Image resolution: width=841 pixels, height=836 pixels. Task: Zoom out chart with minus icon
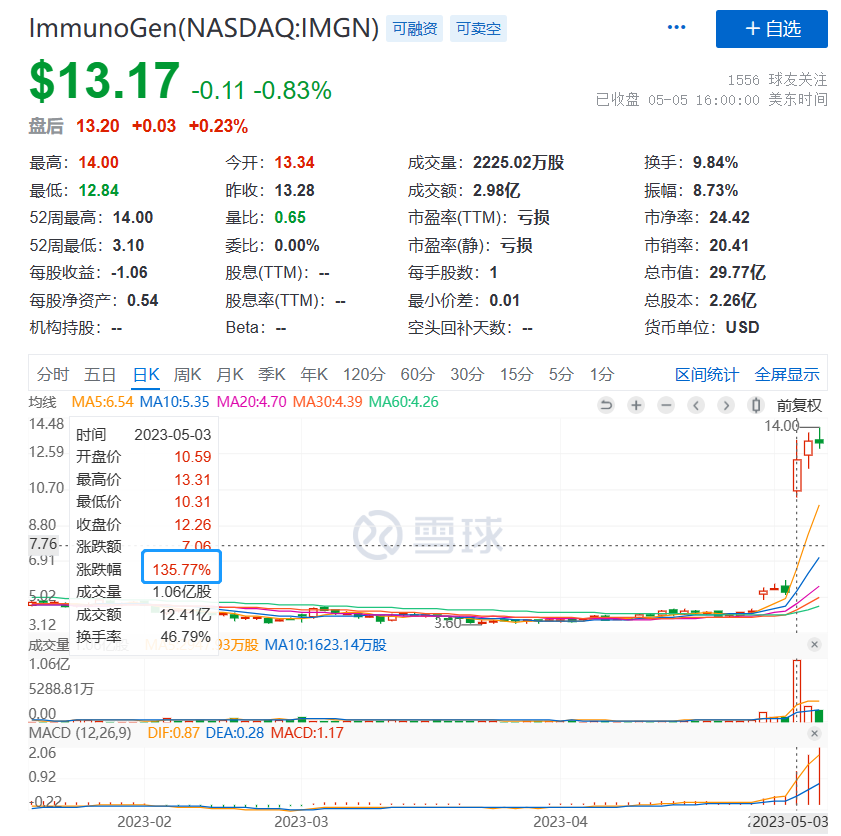tap(666, 405)
